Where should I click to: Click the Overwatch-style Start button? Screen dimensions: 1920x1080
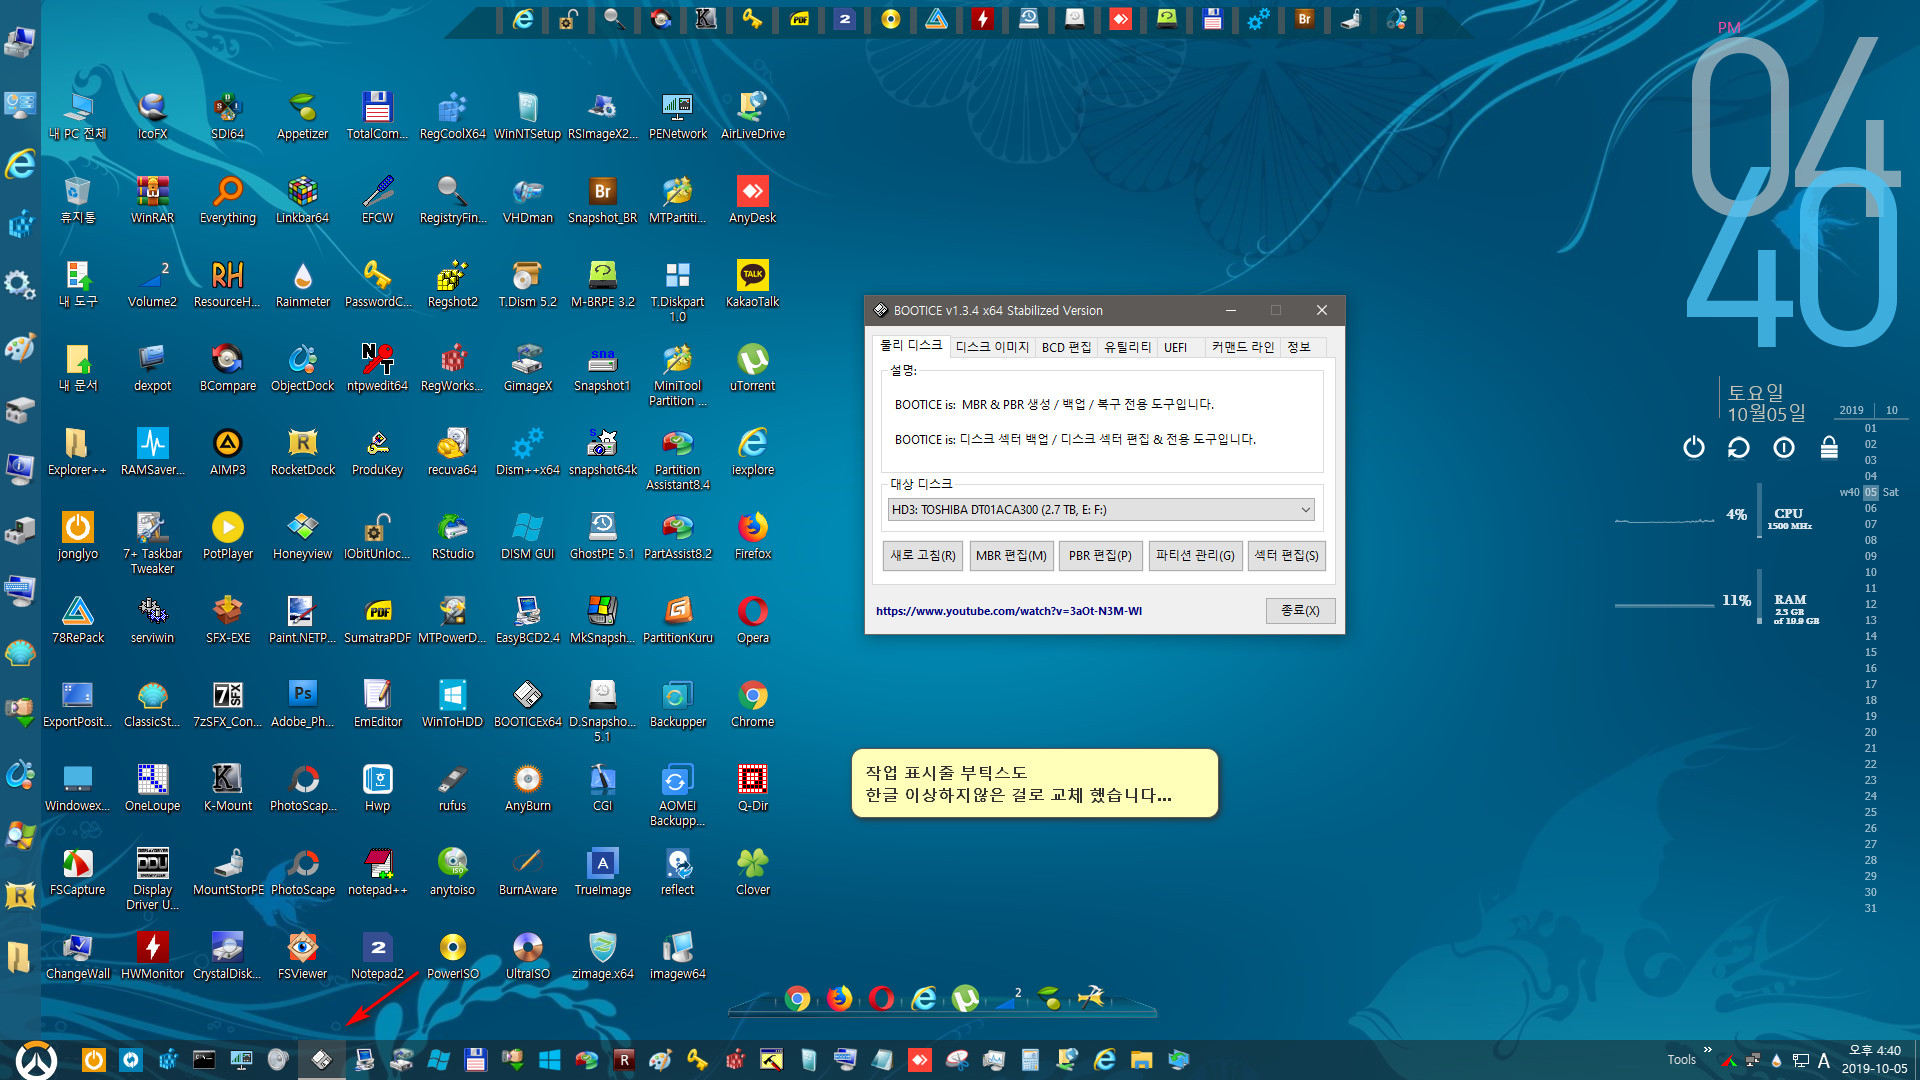coord(37,1060)
